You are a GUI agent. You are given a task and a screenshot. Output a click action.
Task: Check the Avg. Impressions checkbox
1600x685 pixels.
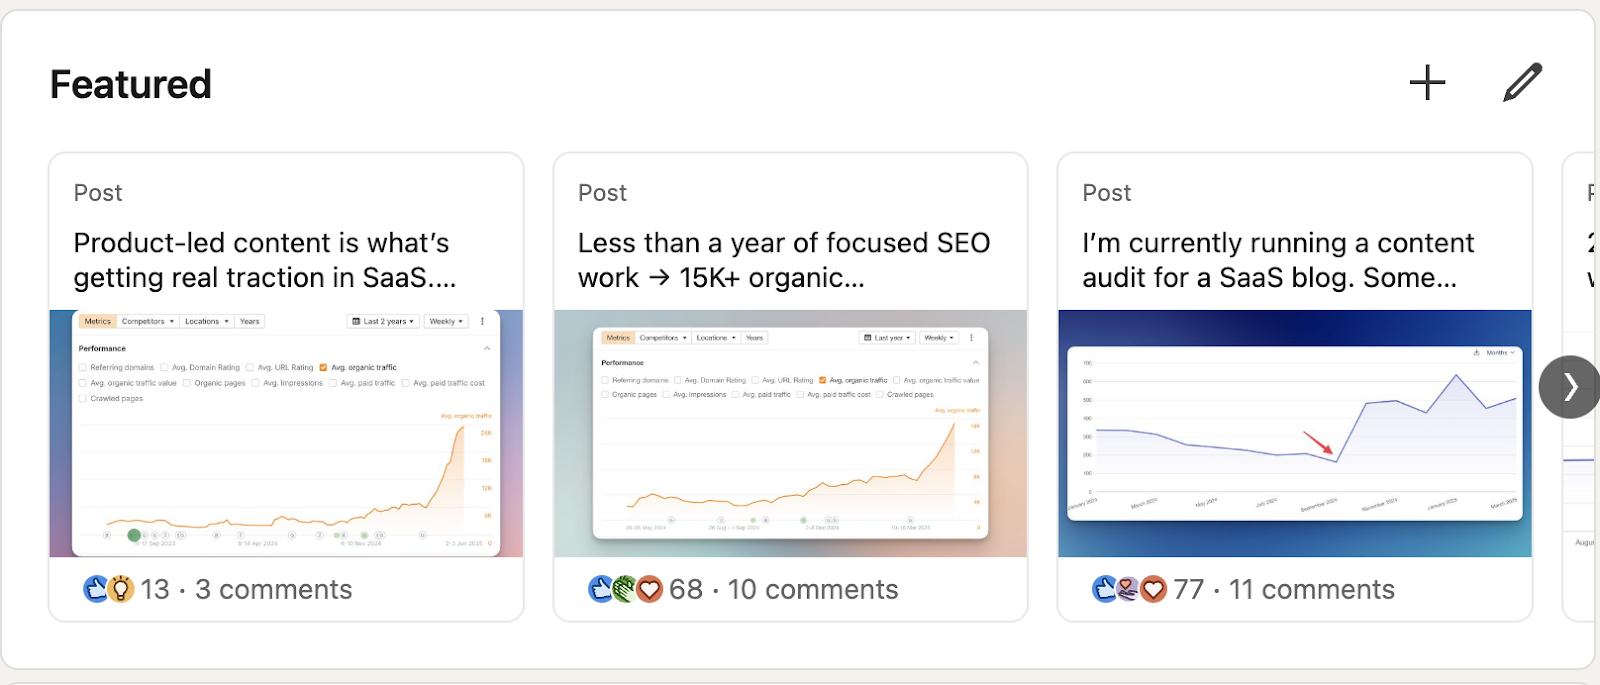[254, 383]
